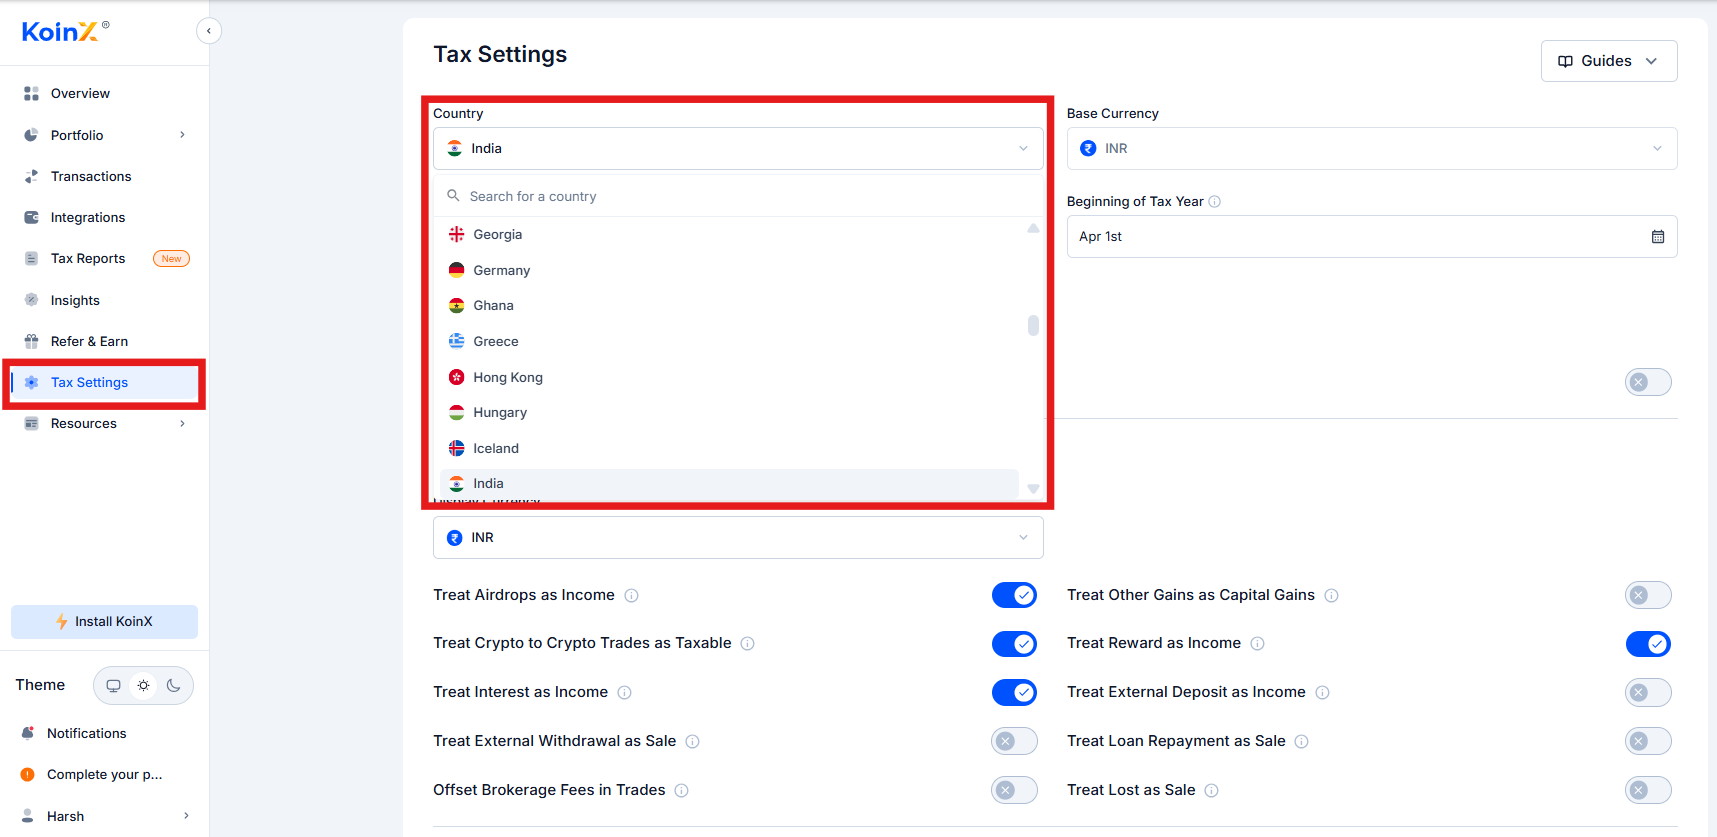1717x837 pixels.
Task: Enable Treat External Withdrawal as Sale
Action: pos(1014,741)
